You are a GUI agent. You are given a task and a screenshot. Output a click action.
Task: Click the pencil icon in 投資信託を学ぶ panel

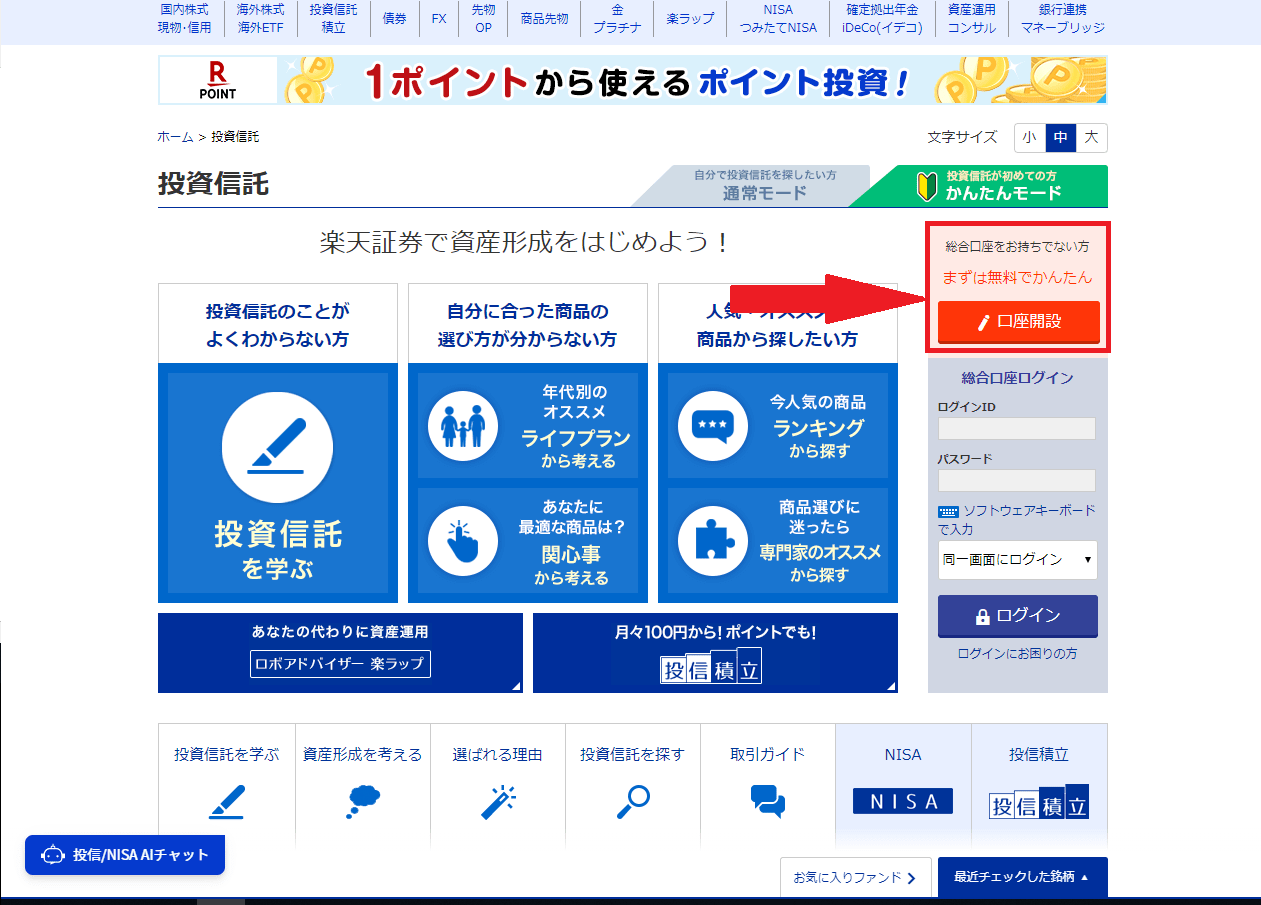277,446
